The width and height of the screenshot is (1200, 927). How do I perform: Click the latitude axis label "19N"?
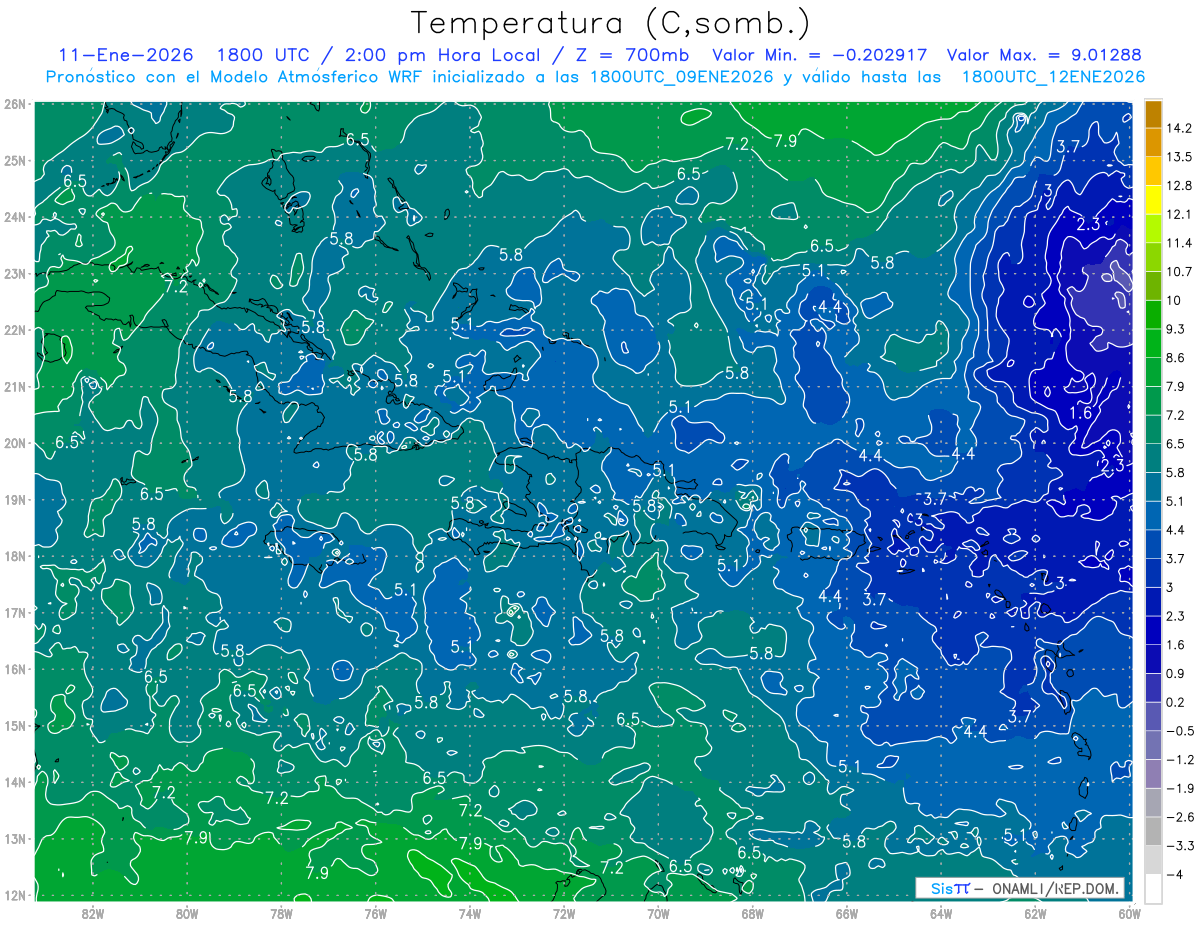point(15,499)
